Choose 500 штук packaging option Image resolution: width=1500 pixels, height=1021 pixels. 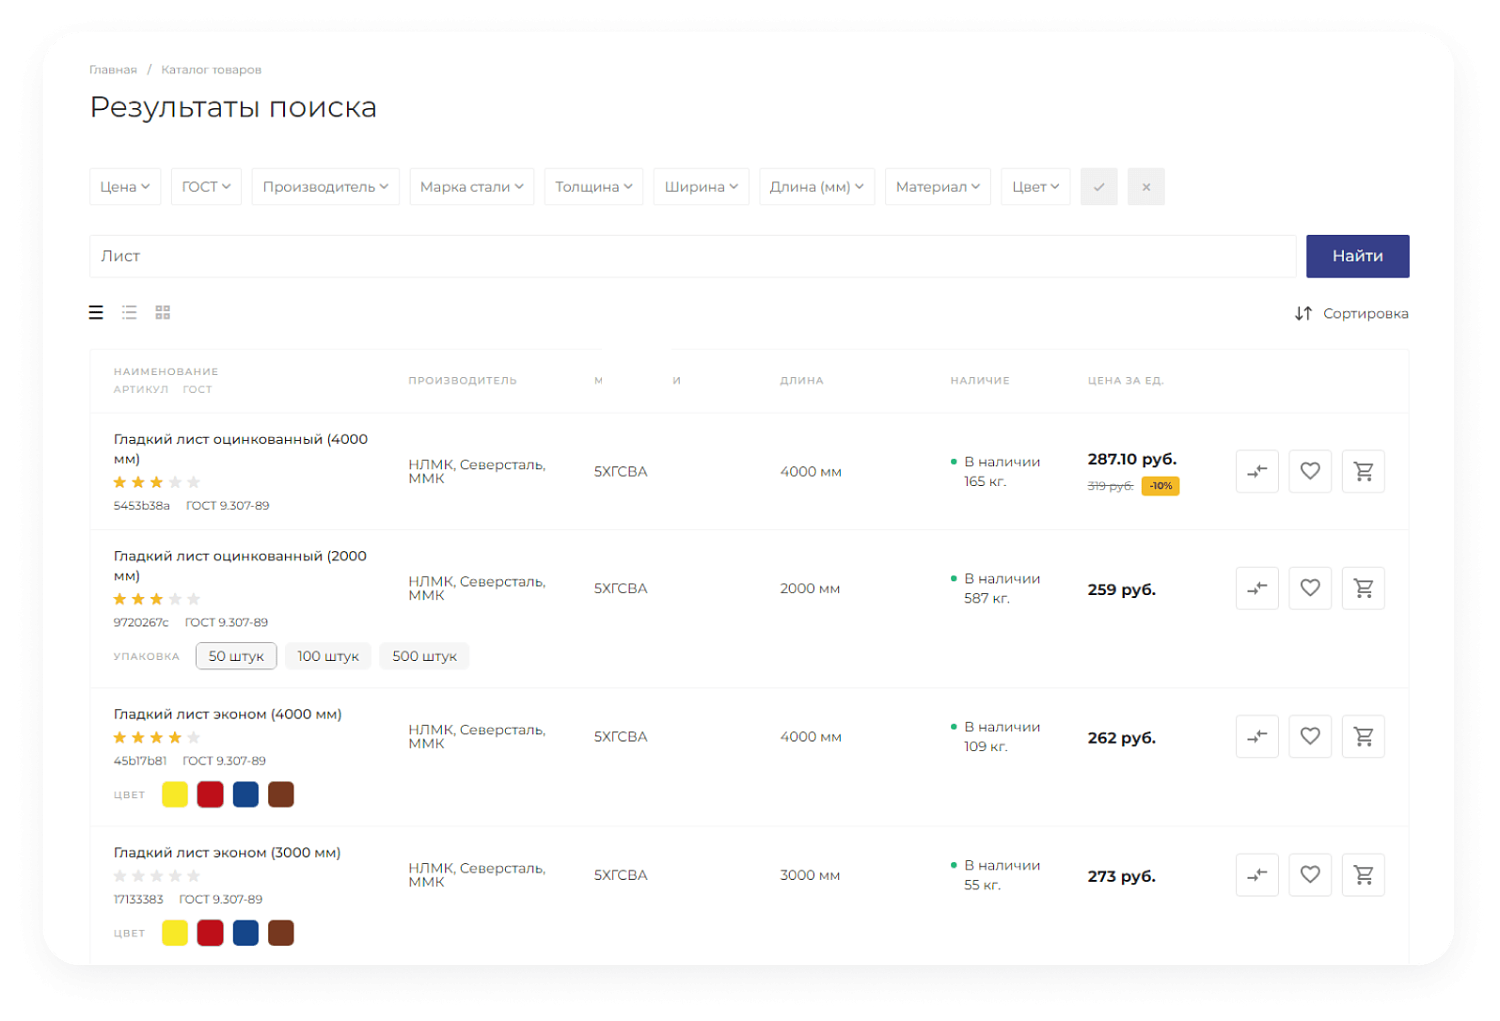pos(424,656)
